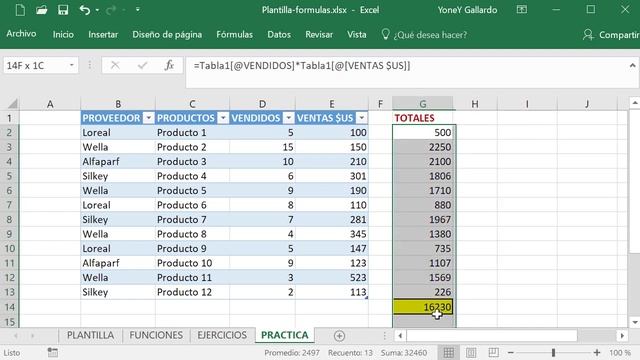Open zoom dialog via 100 % label
Screen dimensions: 640x360
(620, 352)
